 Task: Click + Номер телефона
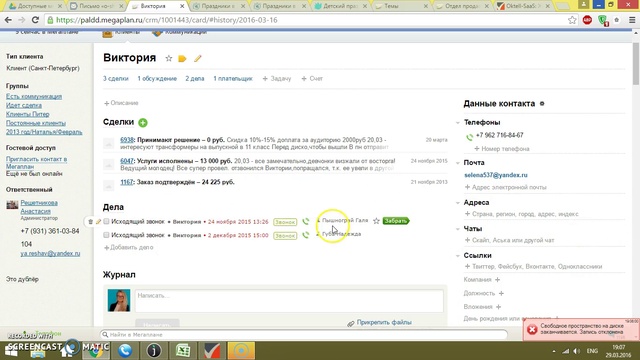pyautogui.click(x=502, y=149)
